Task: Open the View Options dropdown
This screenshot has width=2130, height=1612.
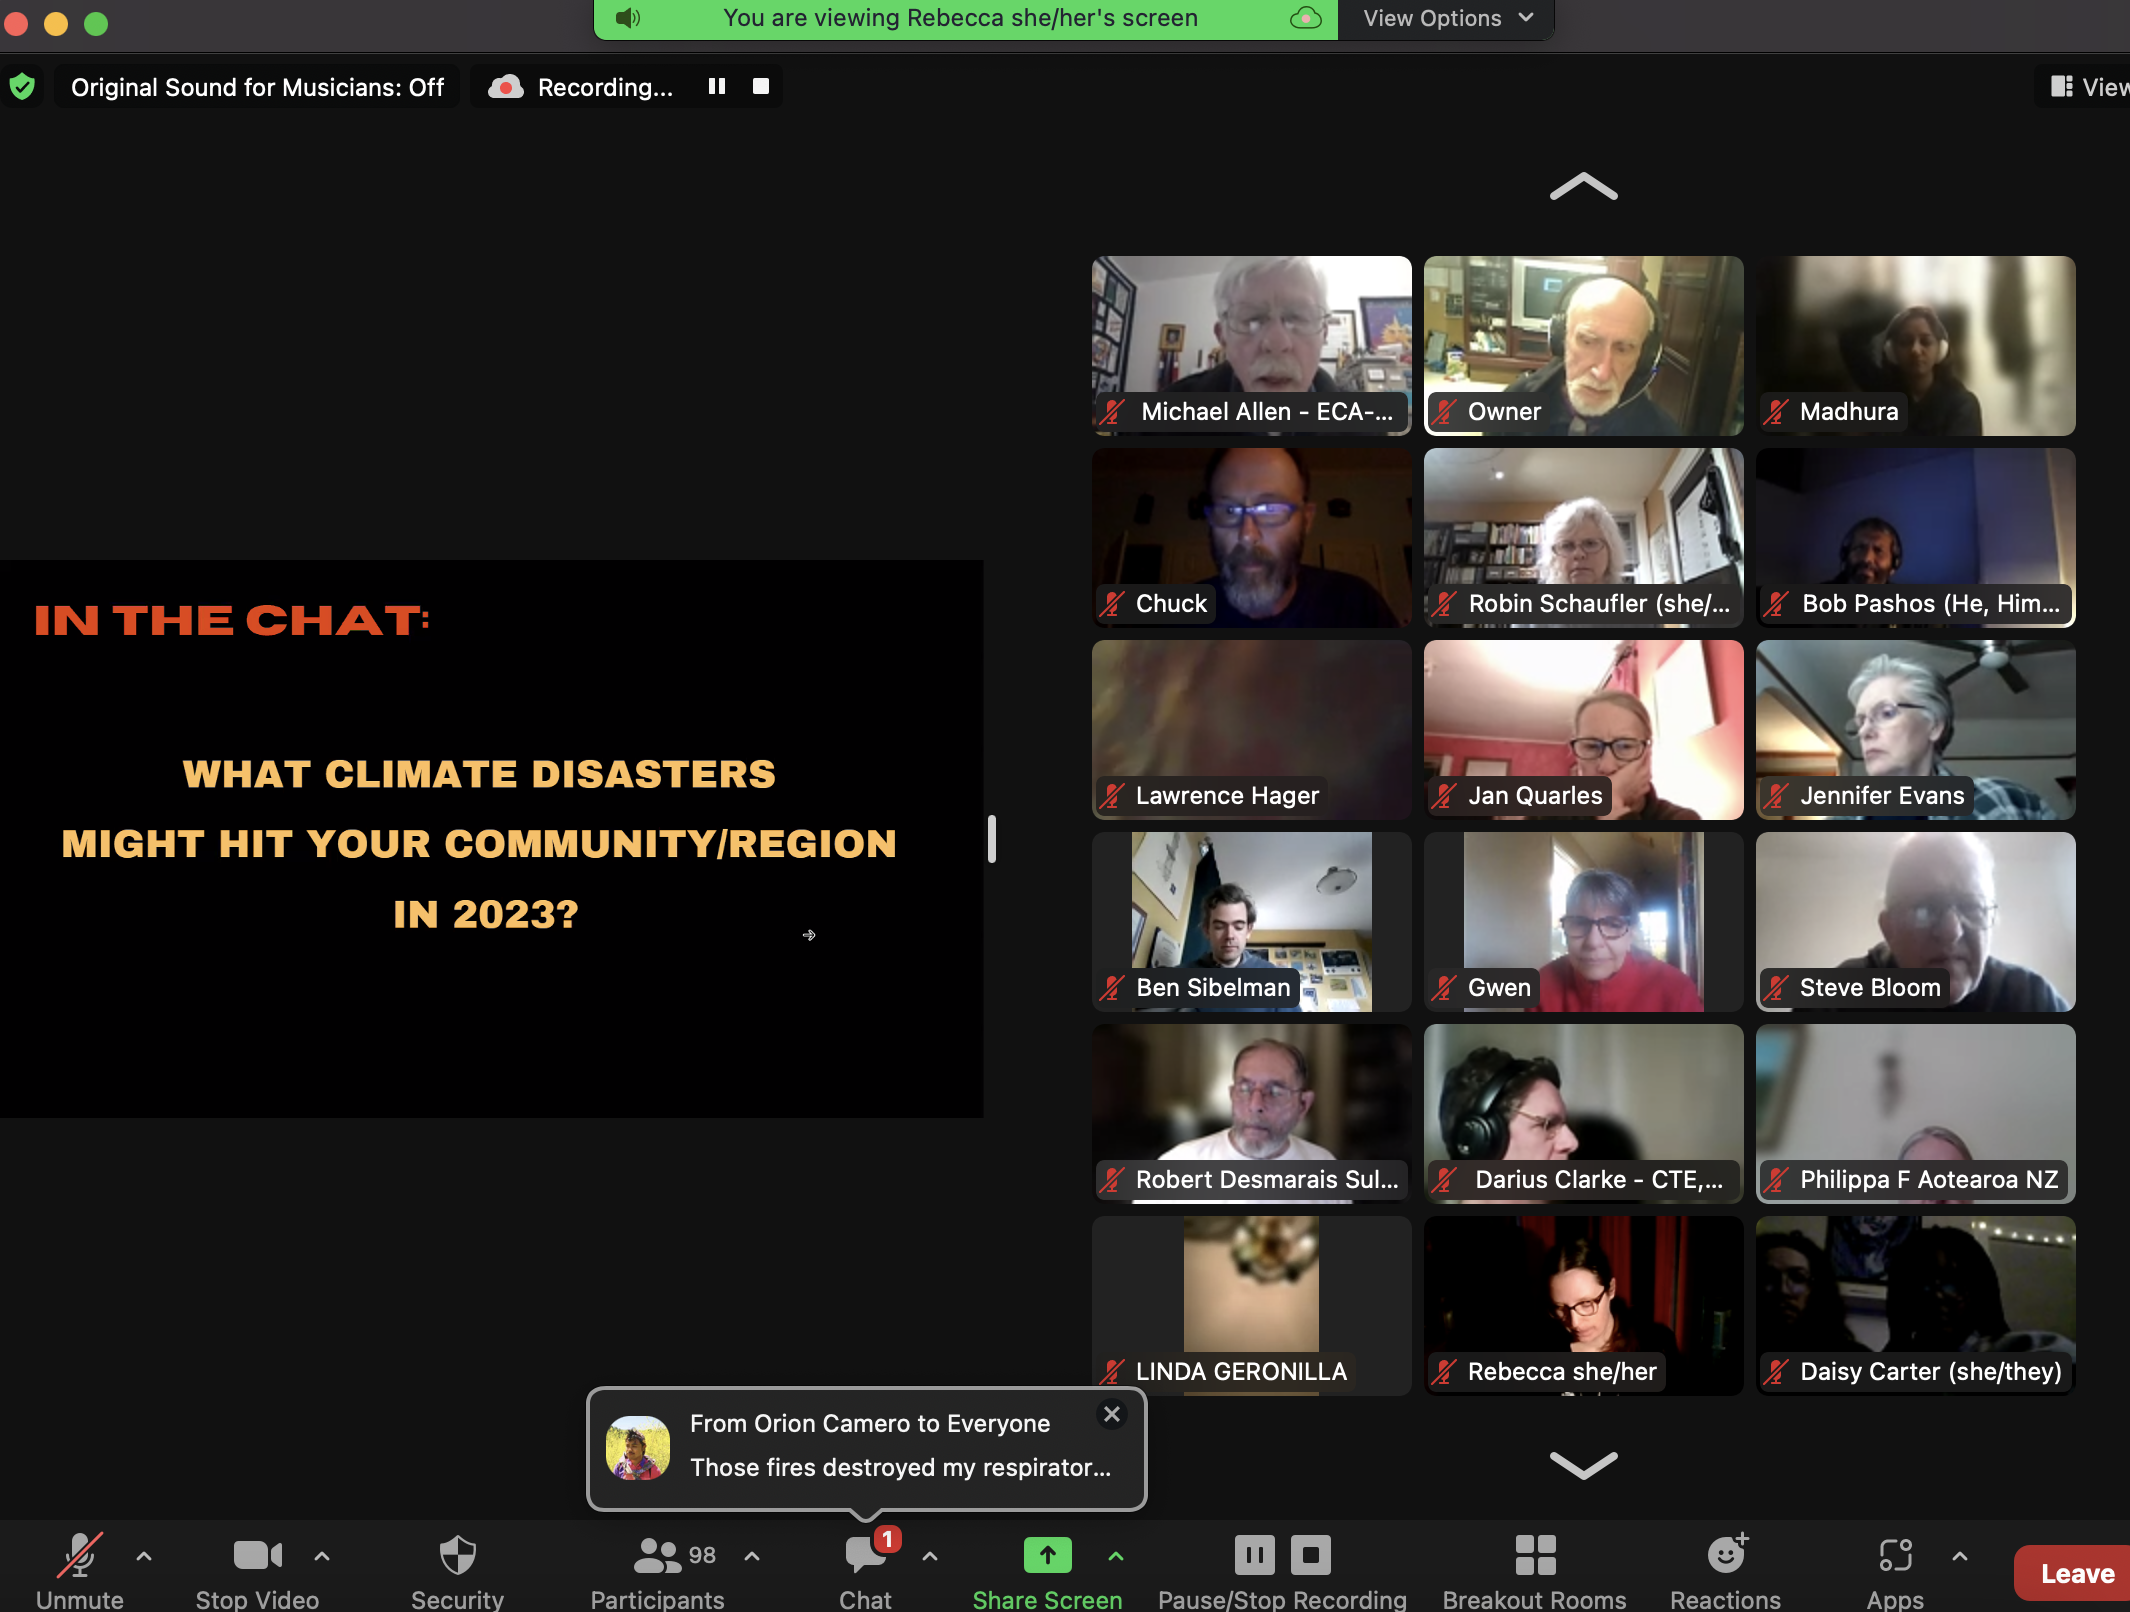Action: click(1447, 18)
